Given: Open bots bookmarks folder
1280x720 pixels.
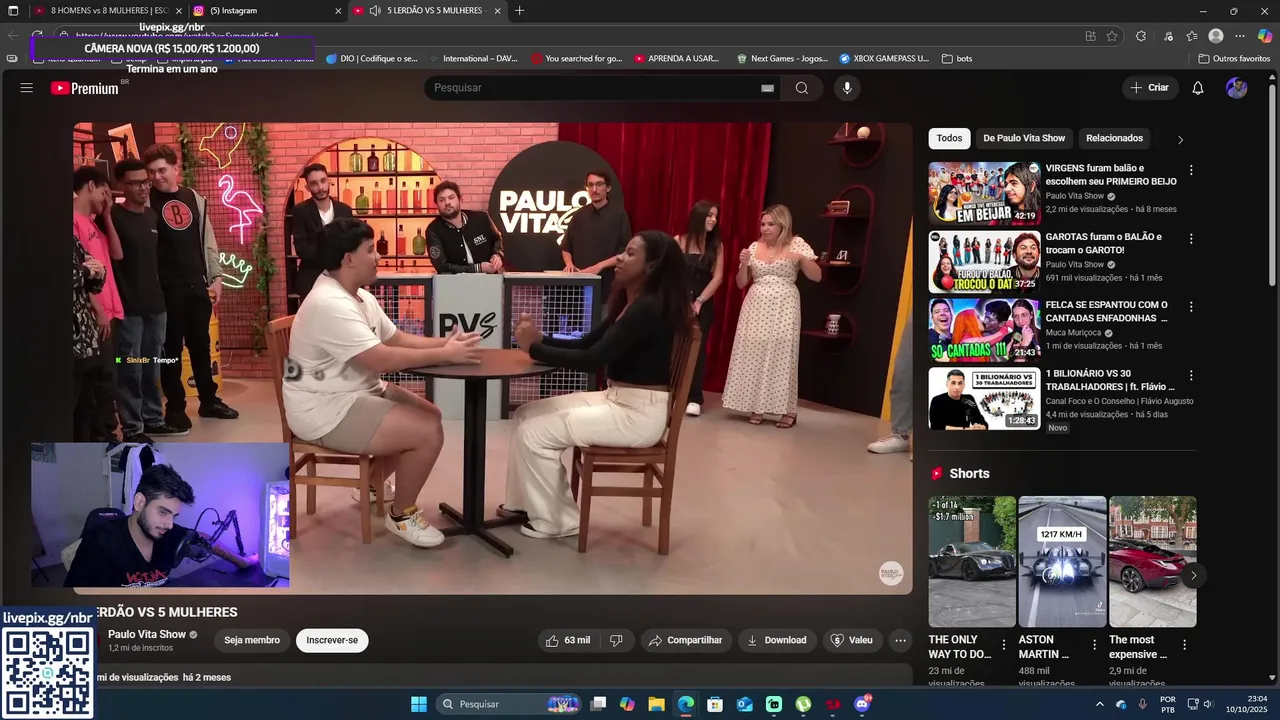Looking at the screenshot, I should click(x=957, y=59).
